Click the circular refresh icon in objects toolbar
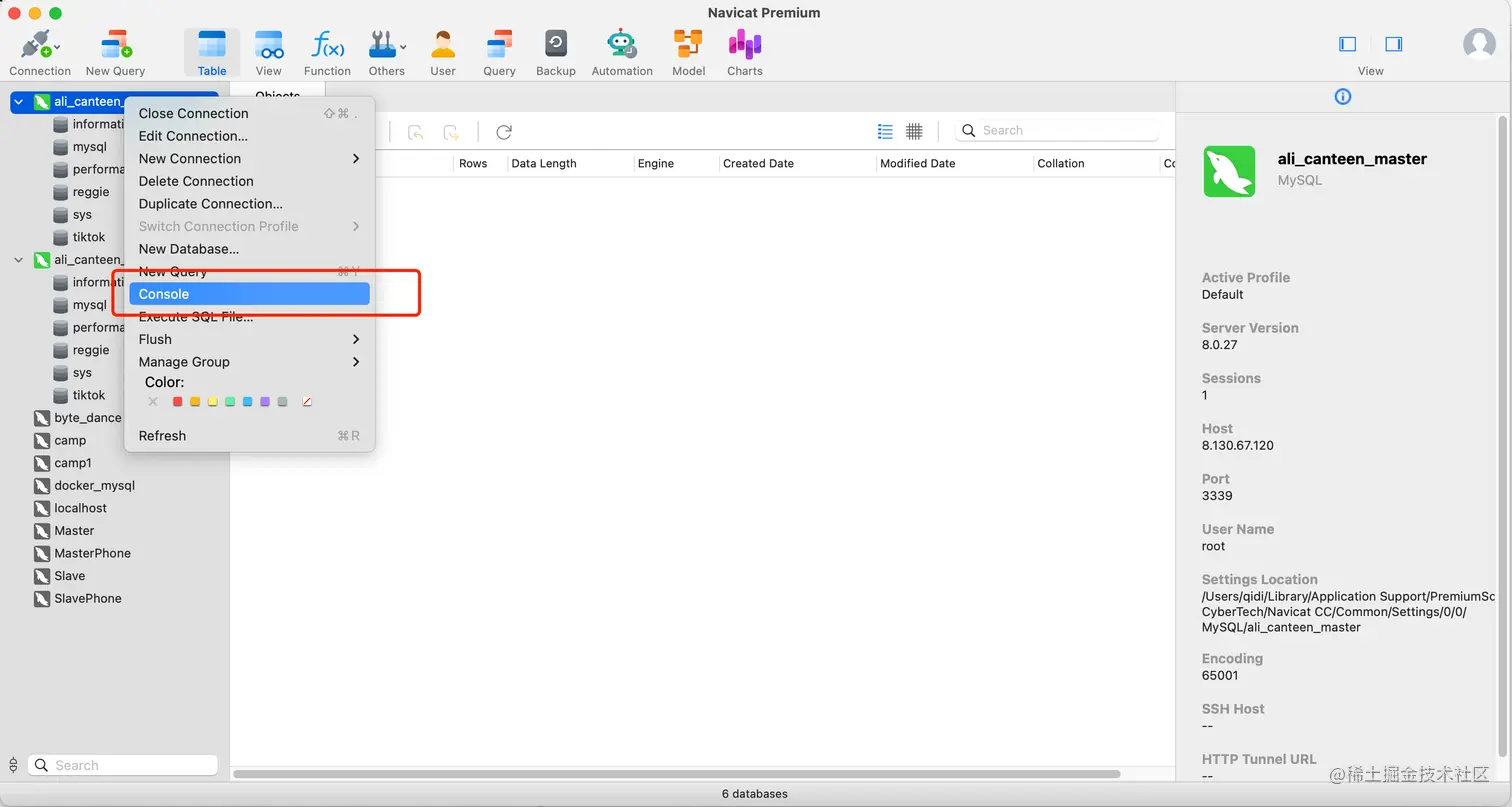This screenshot has width=1512, height=807. tap(504, 132)
